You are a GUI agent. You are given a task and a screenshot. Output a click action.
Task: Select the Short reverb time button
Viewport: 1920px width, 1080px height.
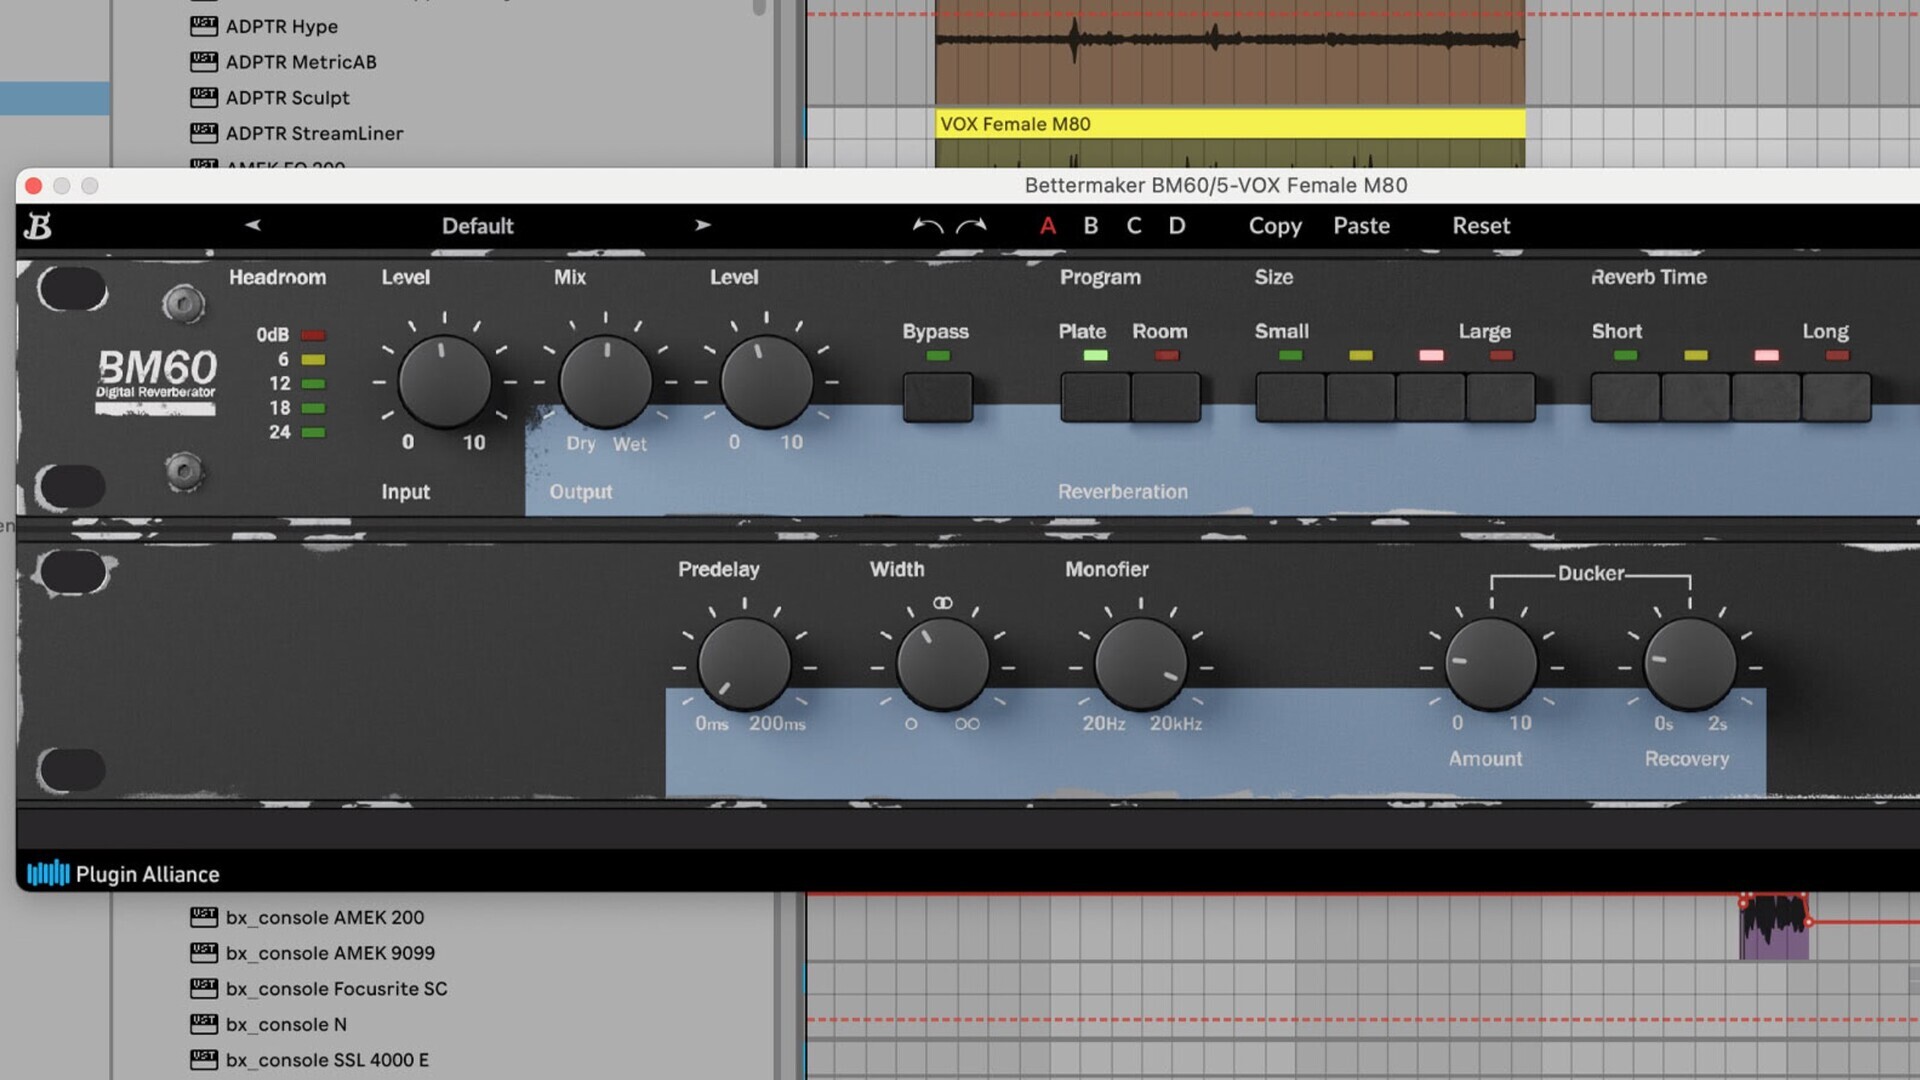1625,397
